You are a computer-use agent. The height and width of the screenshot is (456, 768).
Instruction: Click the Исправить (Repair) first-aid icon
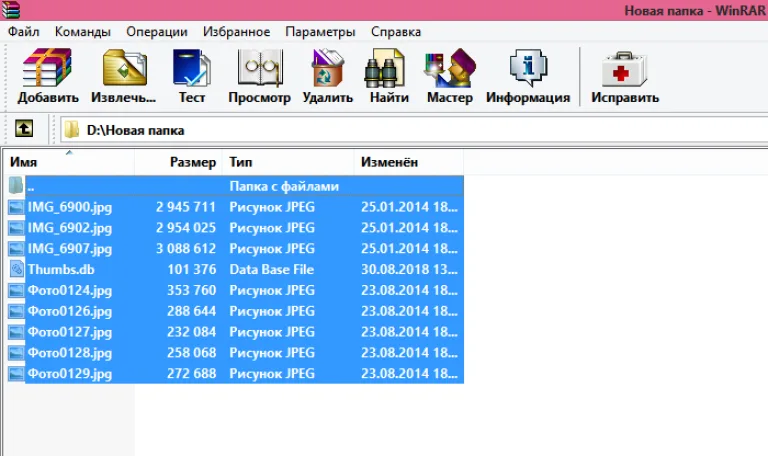point(624,69)
